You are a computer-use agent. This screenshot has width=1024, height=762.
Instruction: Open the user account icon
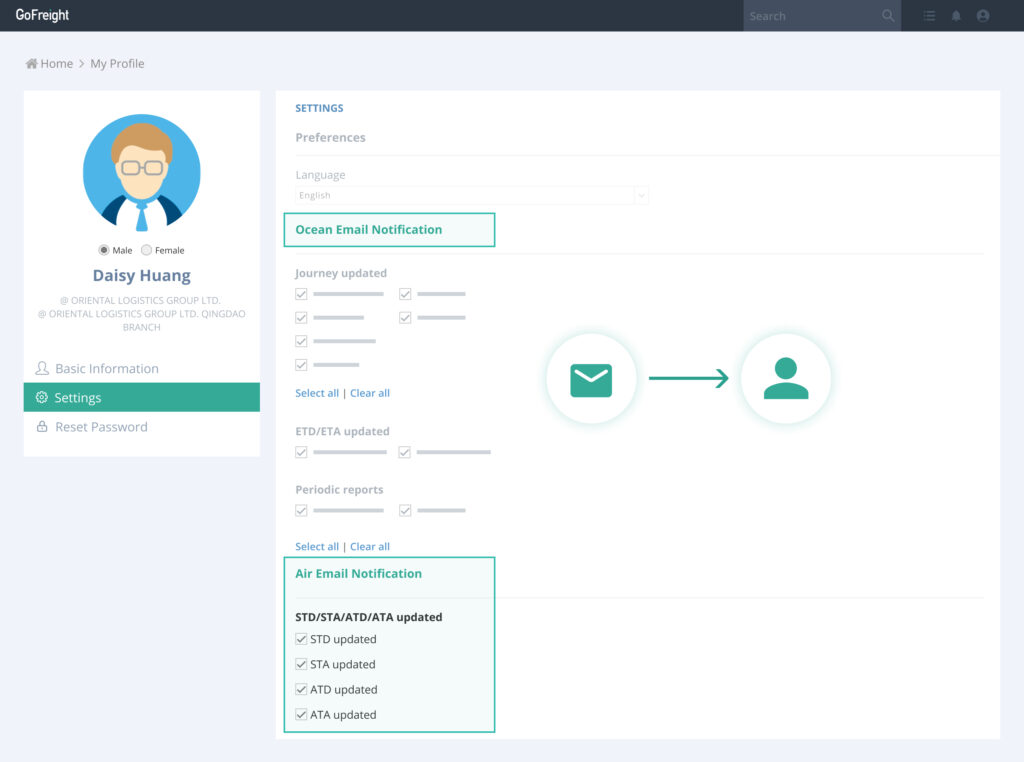(x=983, y=16)
